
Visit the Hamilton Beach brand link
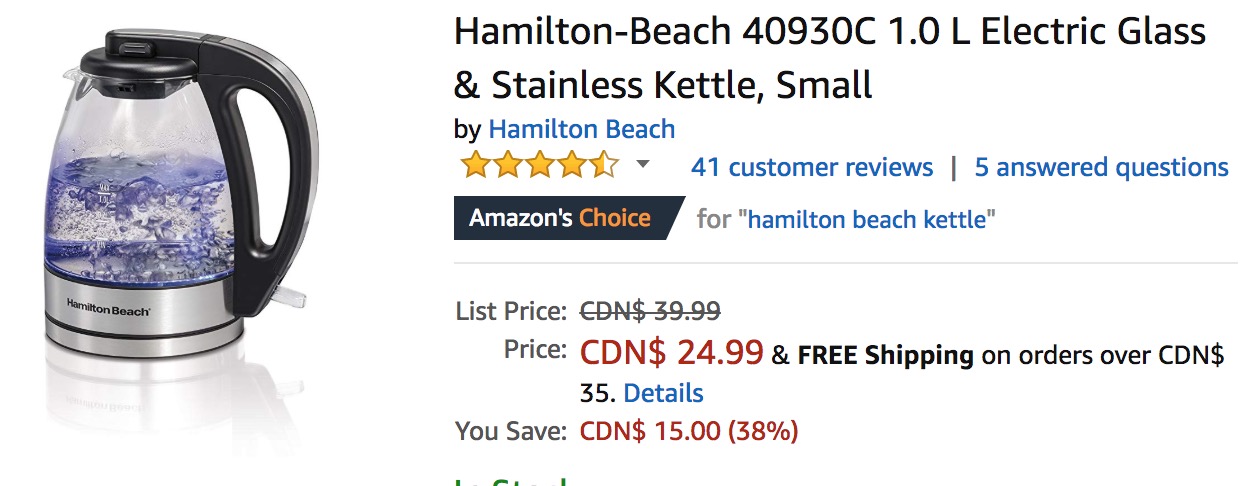coord(582,129)
